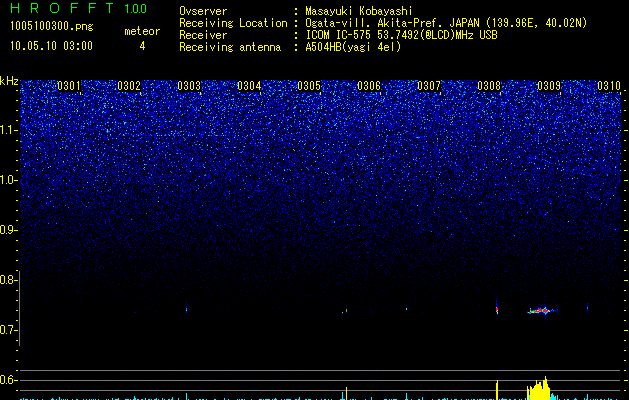Click the Receiving antenna label
This screenshot has width=629, height=400.
(x=230, y=47)
